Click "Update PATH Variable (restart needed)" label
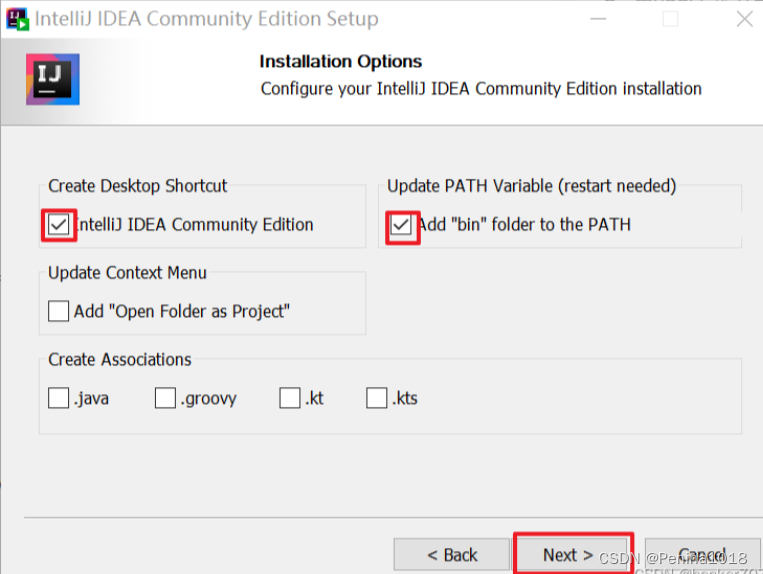 click(x=531, y=186)
